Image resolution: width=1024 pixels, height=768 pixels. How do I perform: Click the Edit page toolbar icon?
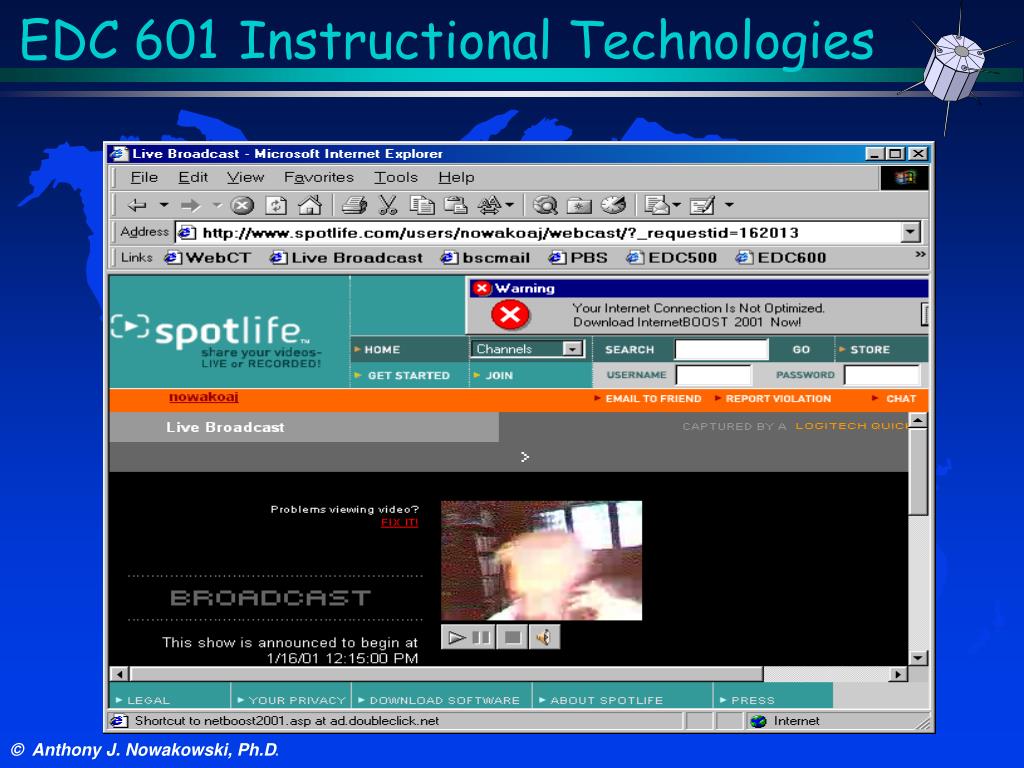click(702, 206)
